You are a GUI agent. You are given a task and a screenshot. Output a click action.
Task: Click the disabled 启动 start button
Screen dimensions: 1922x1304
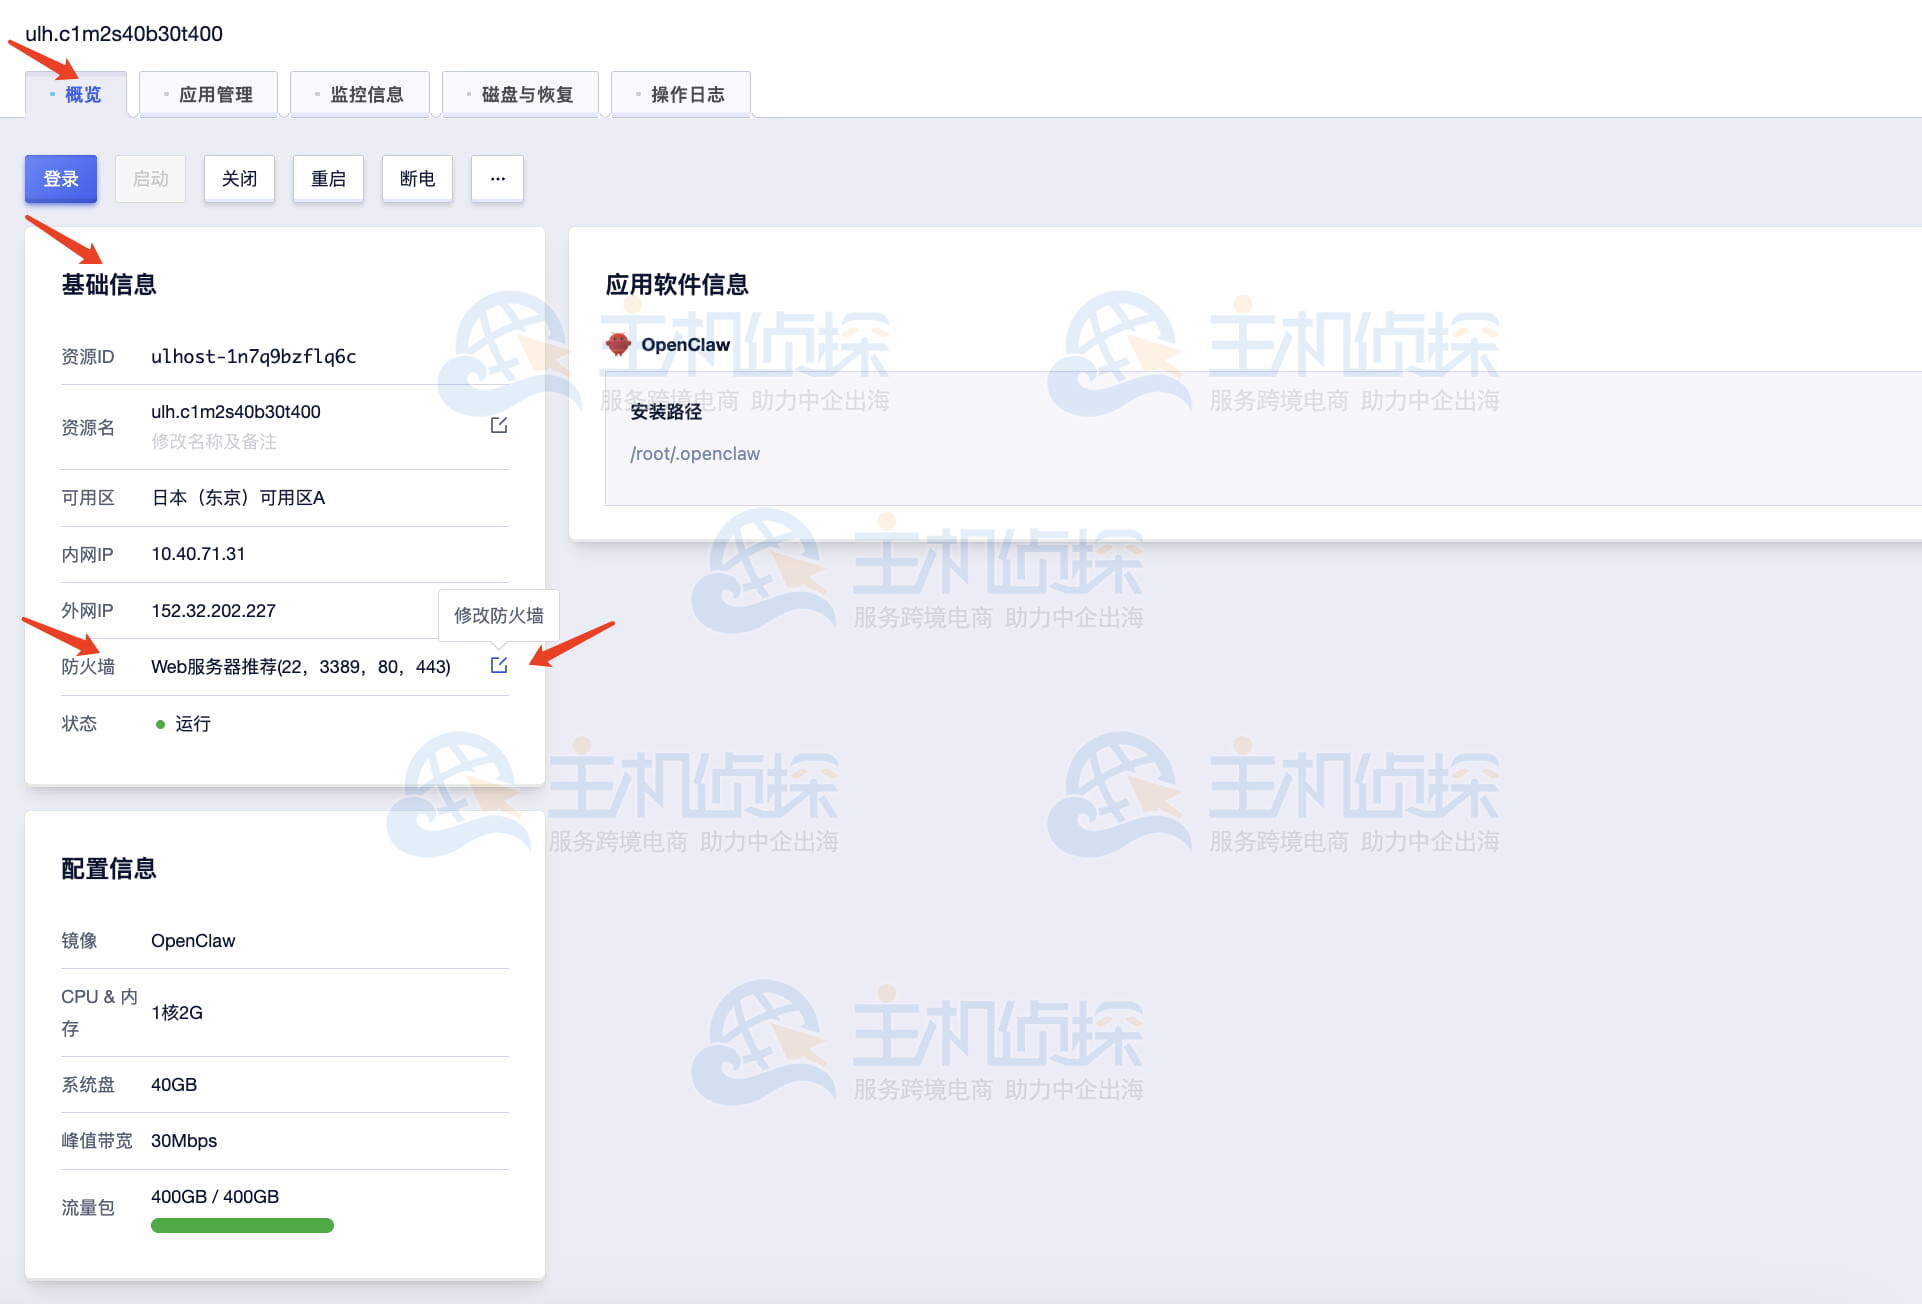[150, 179]
